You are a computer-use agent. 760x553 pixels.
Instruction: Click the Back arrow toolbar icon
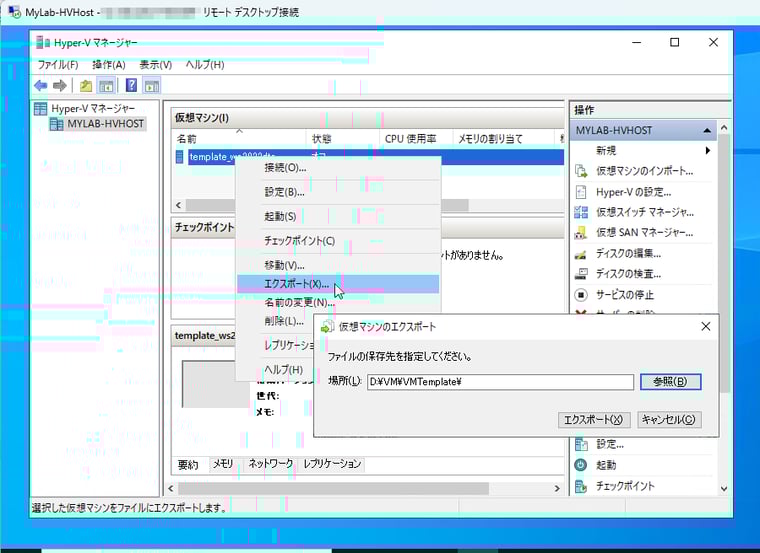click(x=41, y=86)
